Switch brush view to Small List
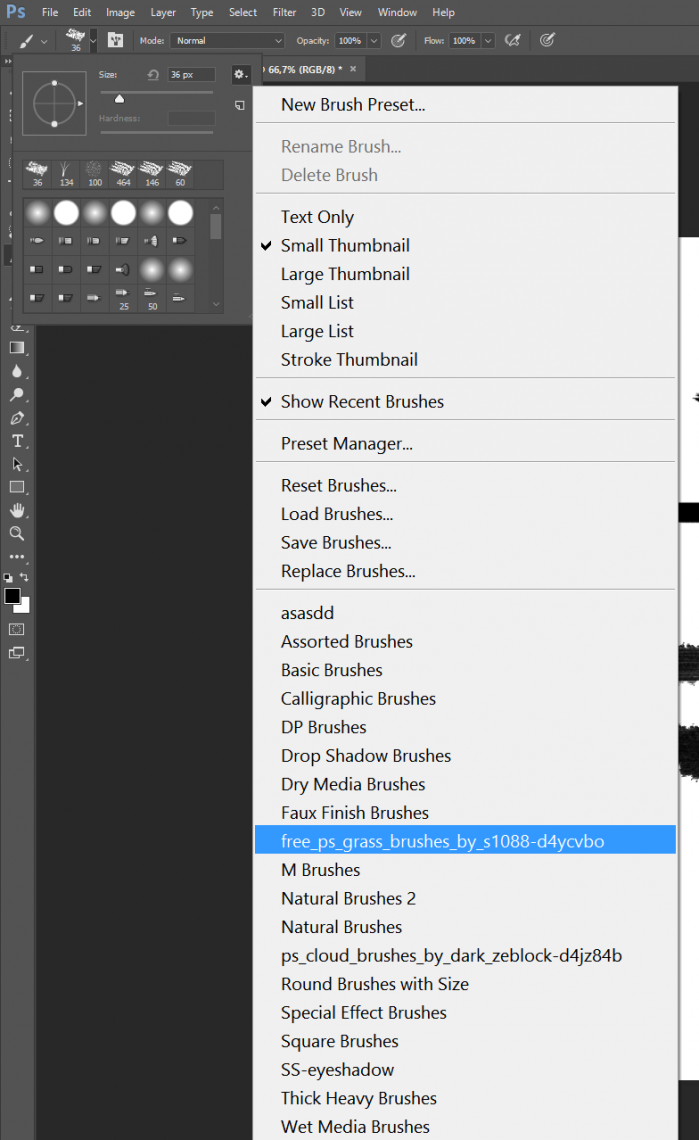Image resolution: width=699 pixels, height=1140 pixels. coord(317,302)
